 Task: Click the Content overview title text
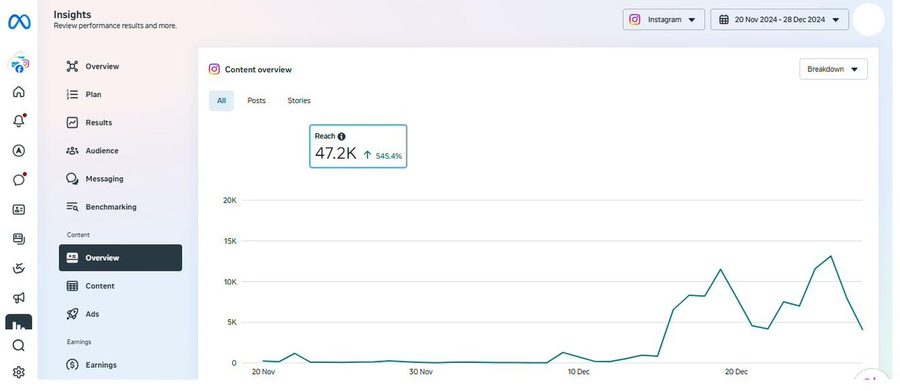258,69
